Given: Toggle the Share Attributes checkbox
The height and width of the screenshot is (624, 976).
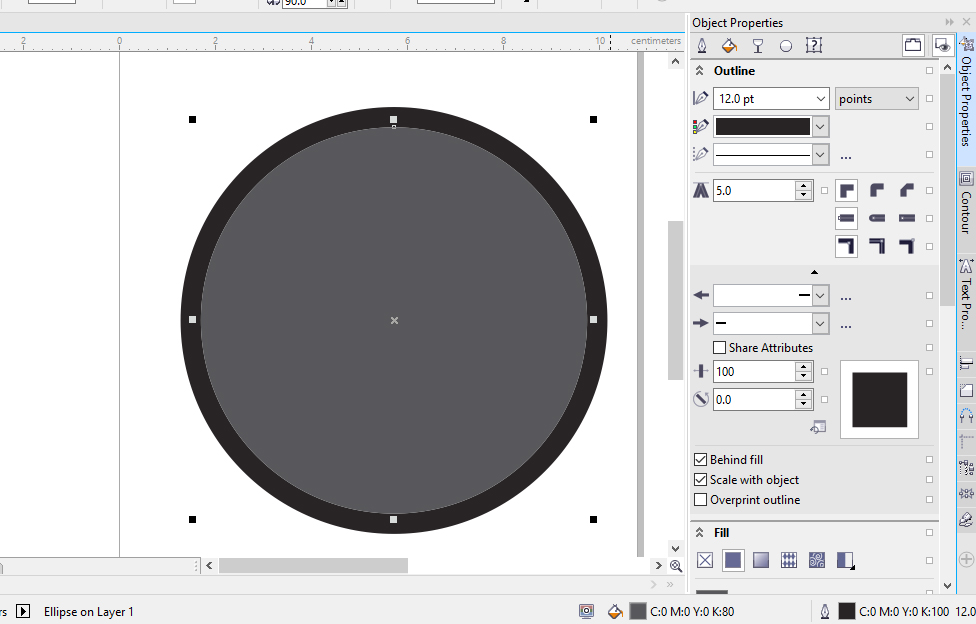Looking at the screenshot, I should [719, 347].
